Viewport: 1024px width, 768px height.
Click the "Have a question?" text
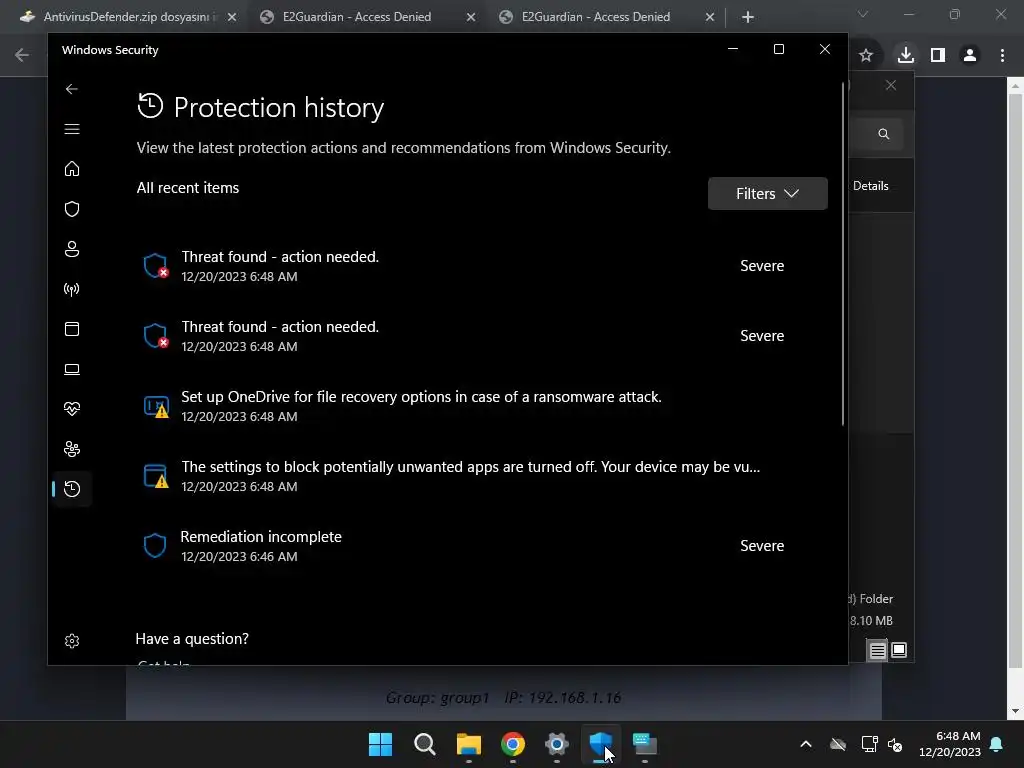(x=192, y=639)
